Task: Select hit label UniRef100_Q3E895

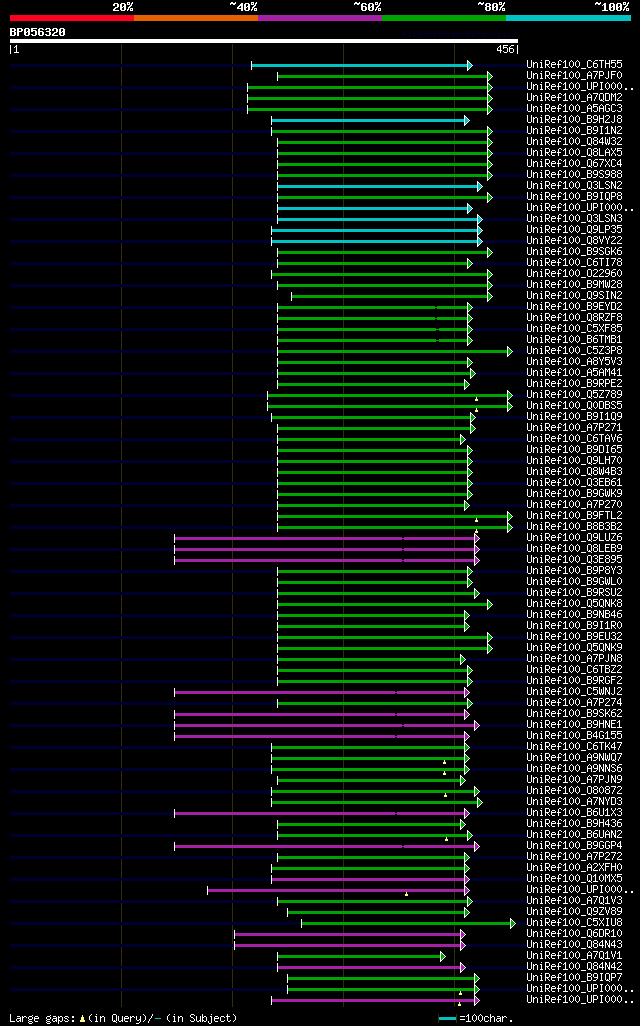Action: point(575,559)
